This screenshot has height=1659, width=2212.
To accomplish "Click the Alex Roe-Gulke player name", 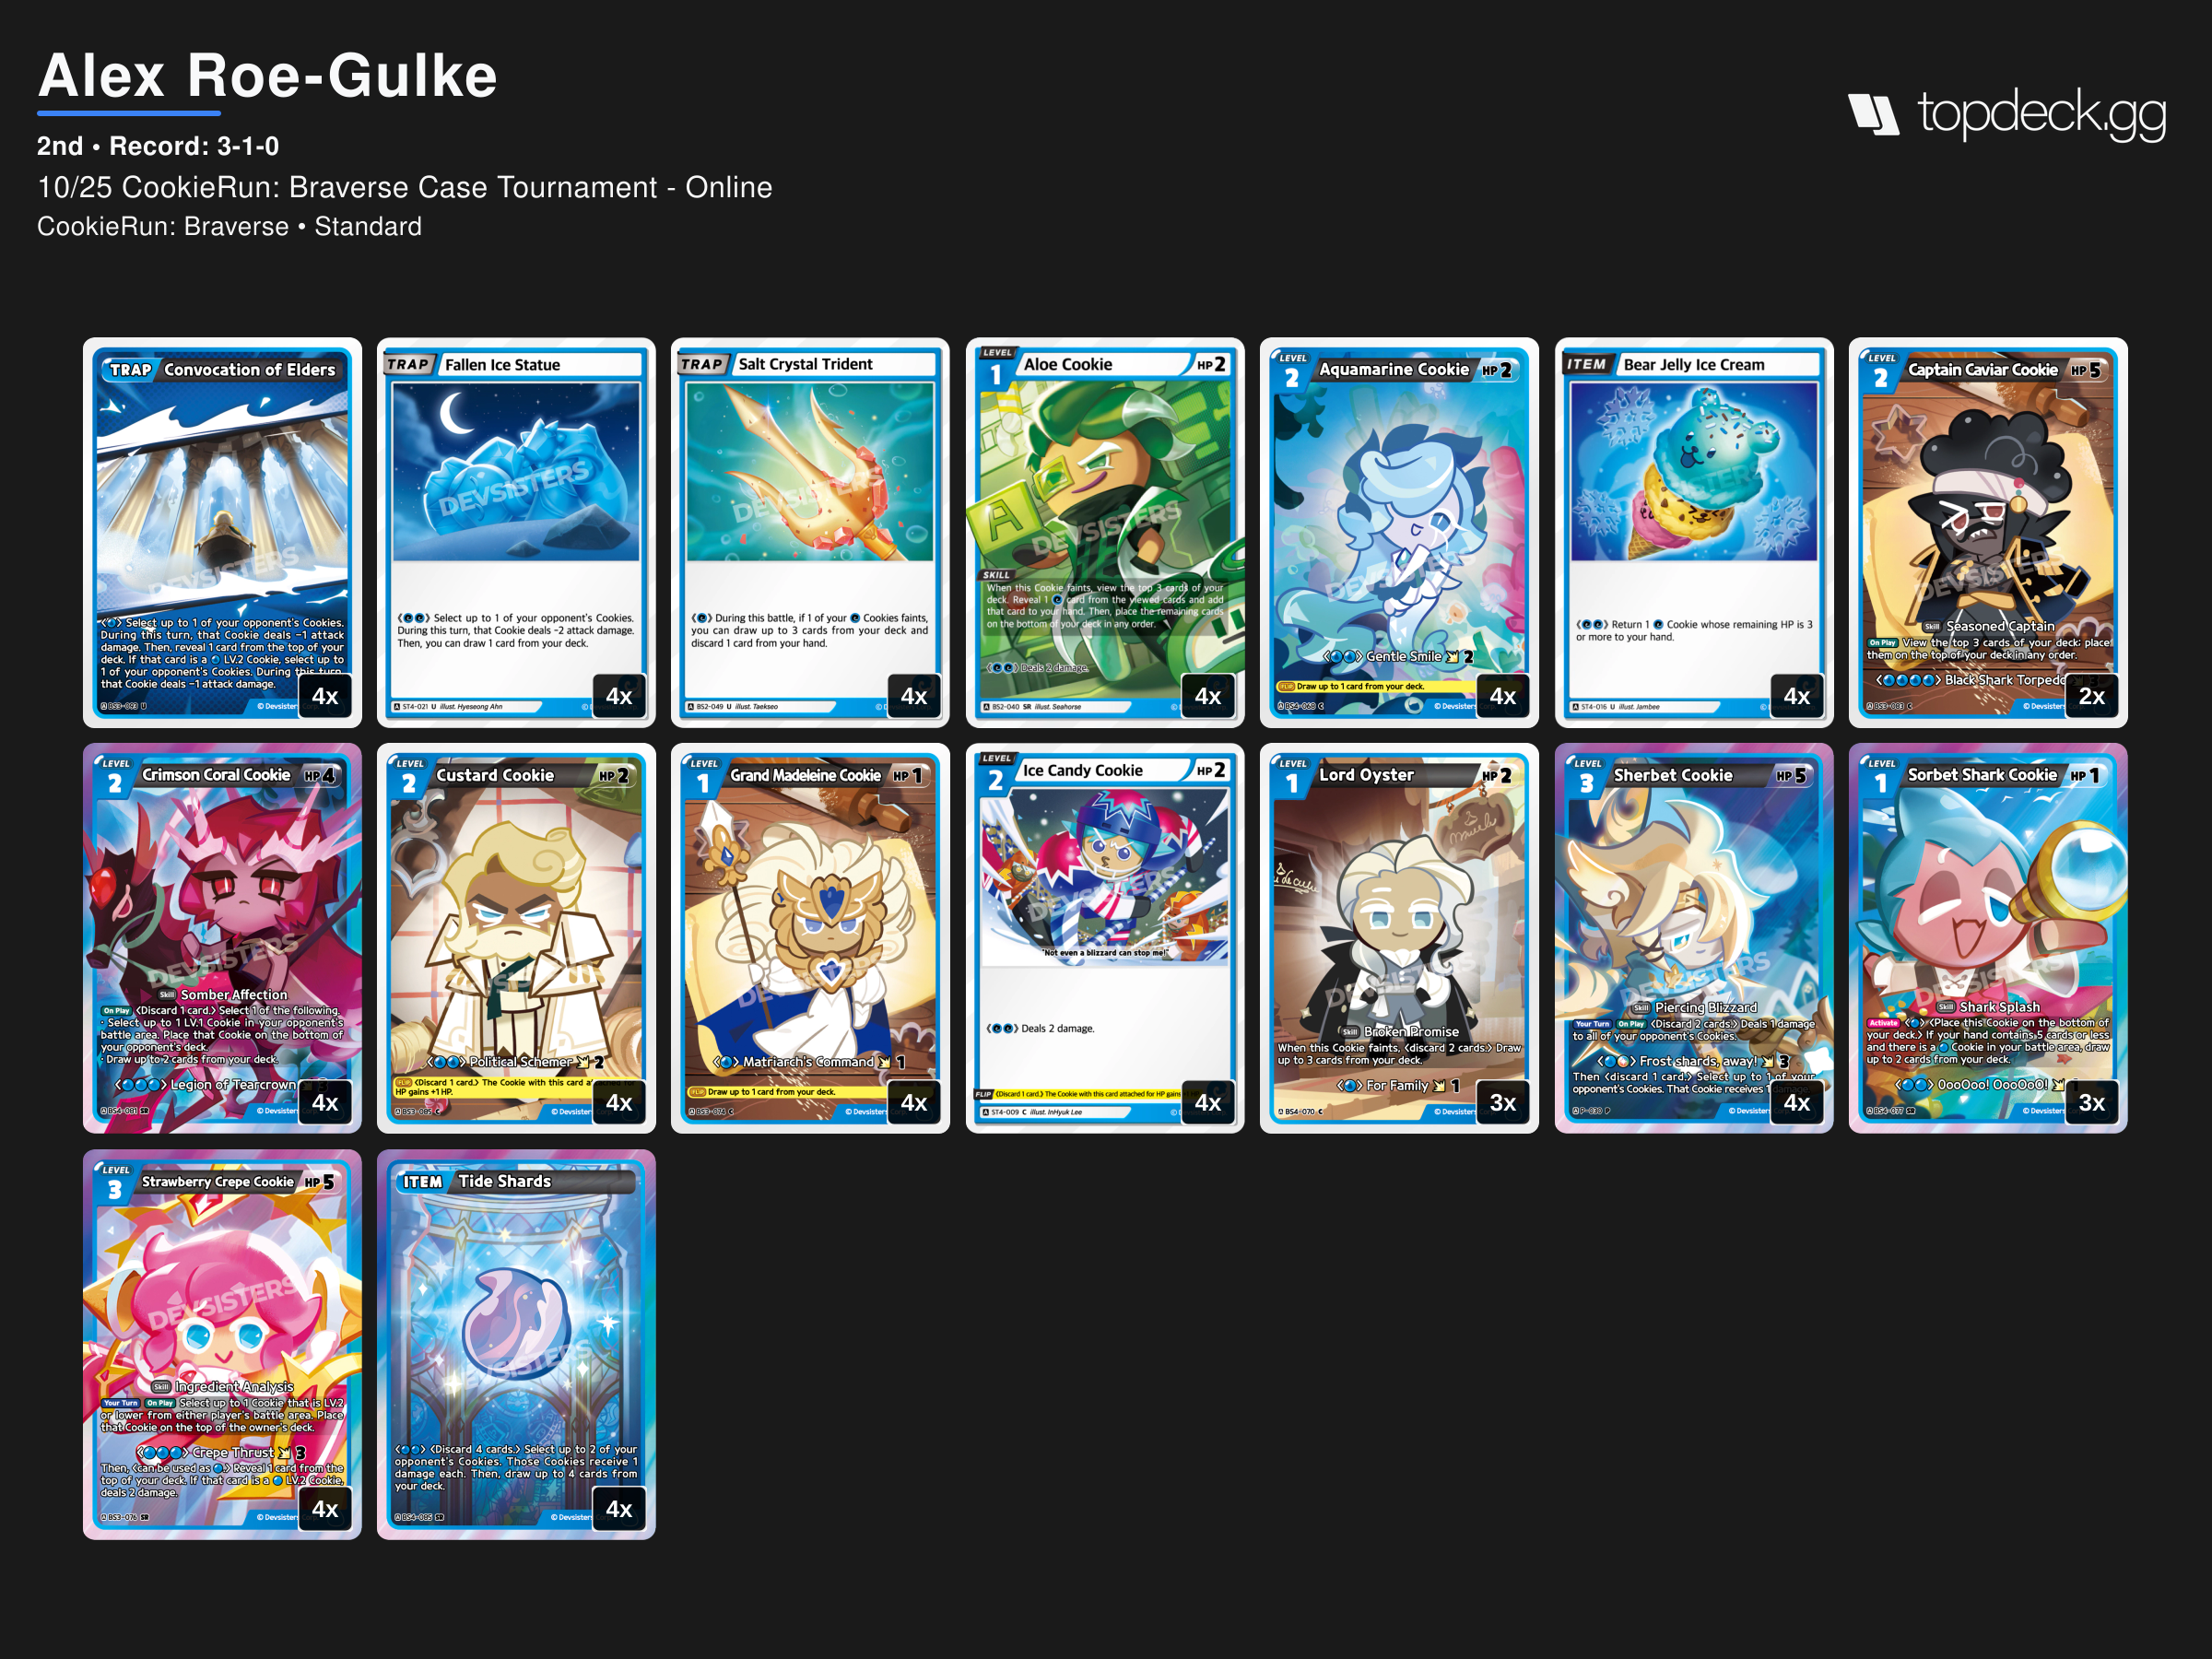I will tap(267, 76).
